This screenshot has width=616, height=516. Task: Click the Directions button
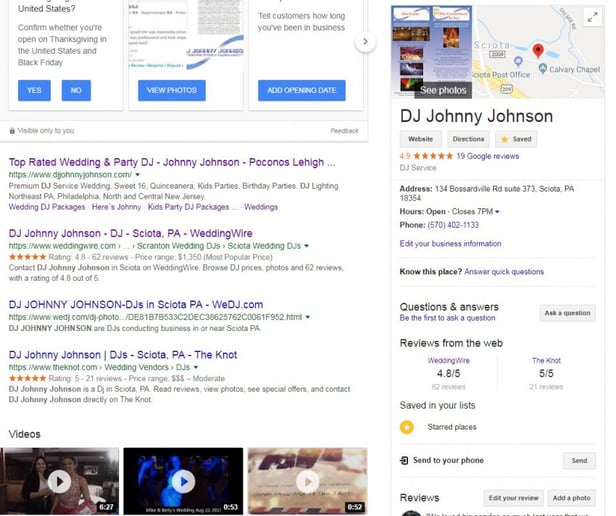tap(468, 139)
